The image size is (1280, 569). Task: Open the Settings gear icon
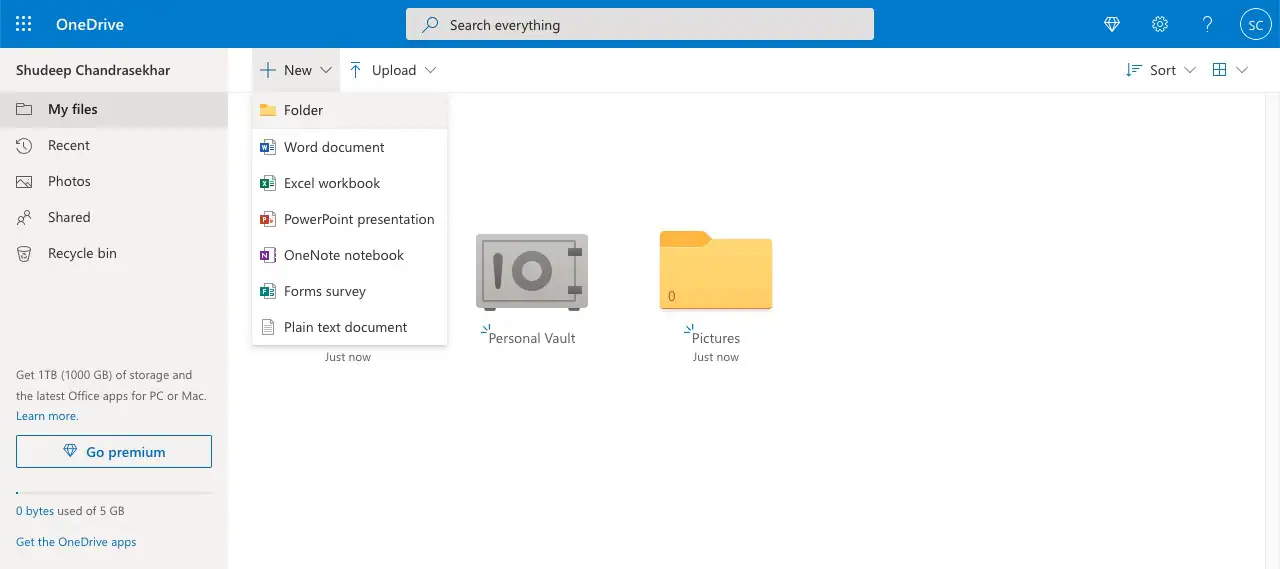tap(1160, 24)
